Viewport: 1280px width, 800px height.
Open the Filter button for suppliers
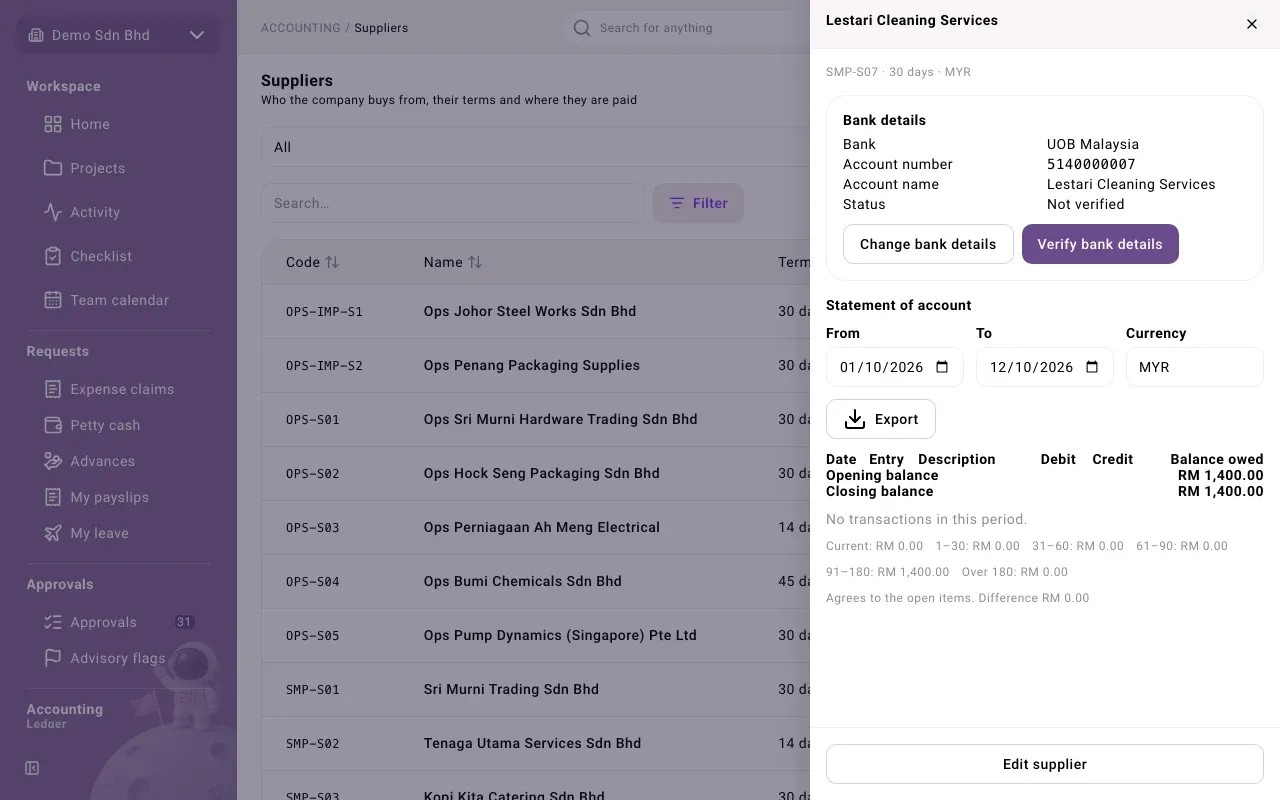click(698, 203)
